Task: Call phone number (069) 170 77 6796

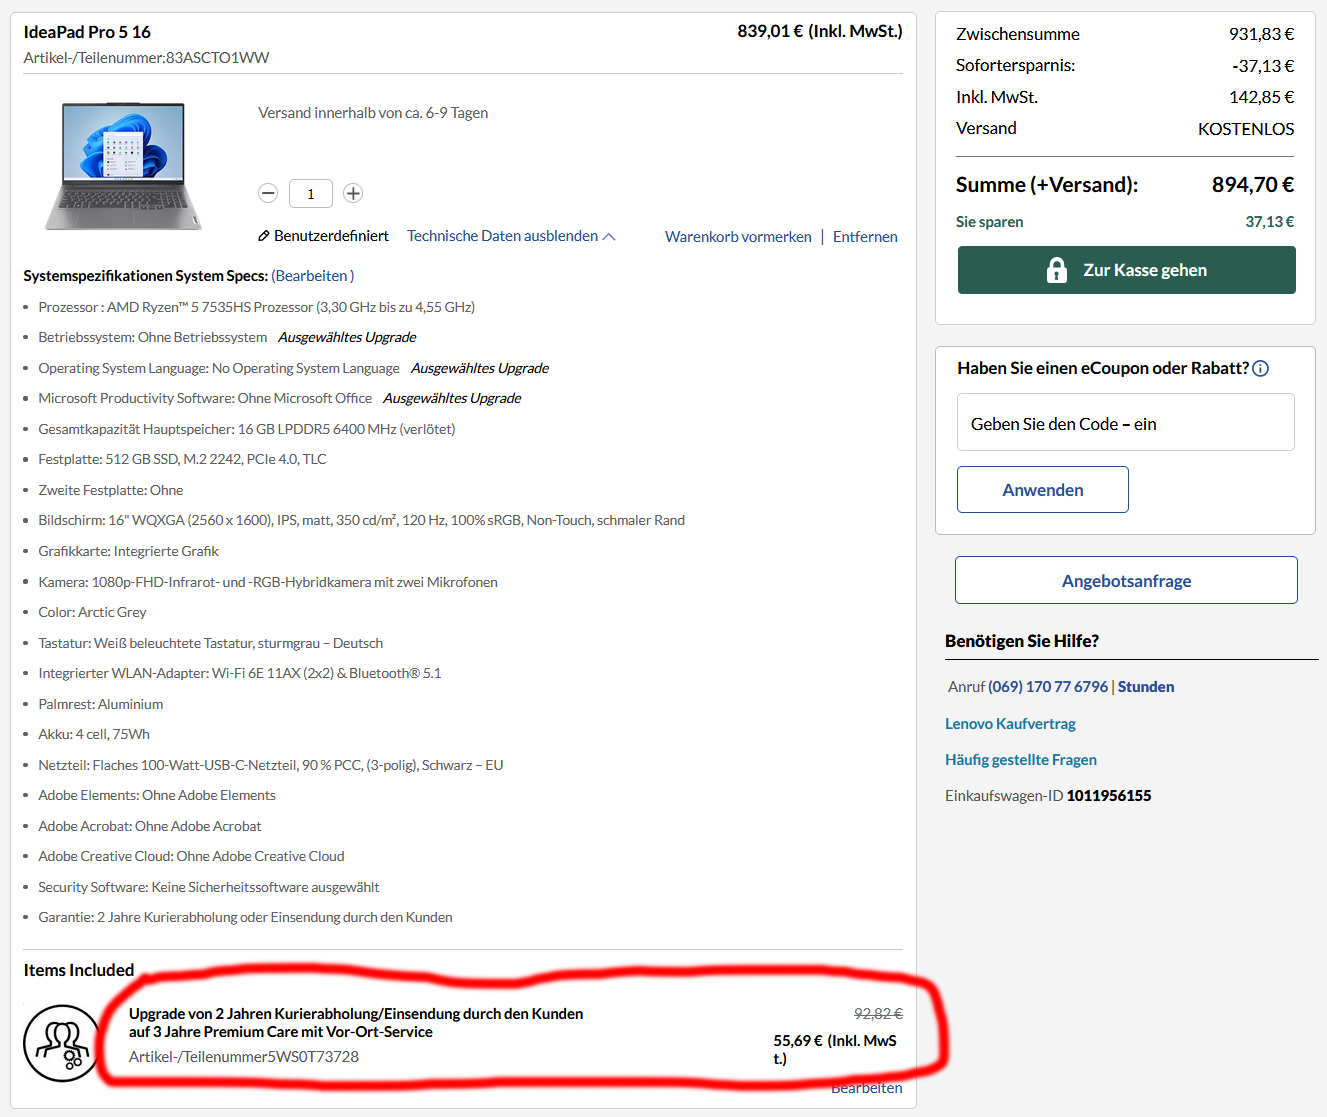Action: coord(1048,687)
